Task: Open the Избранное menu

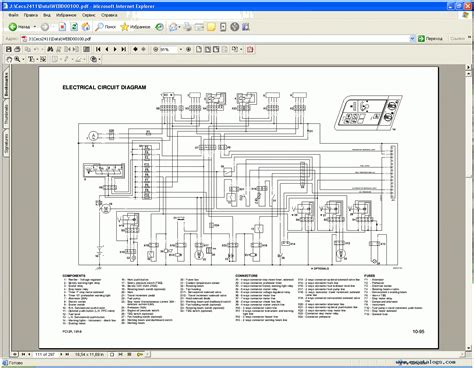Action: coord(66,15)
